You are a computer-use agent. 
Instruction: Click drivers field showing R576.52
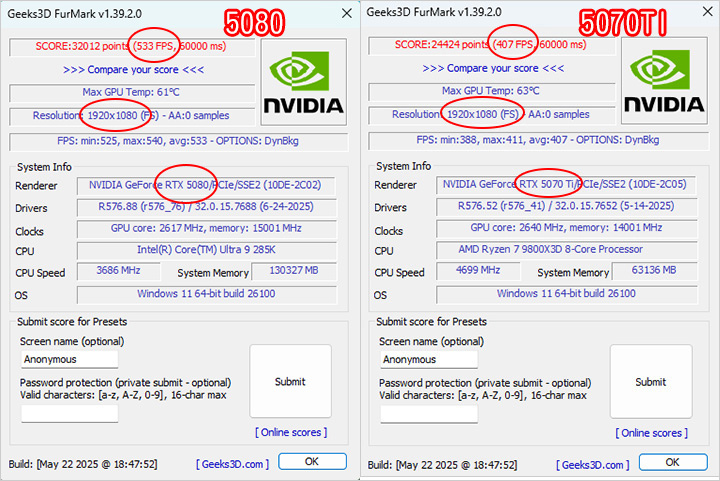567,207
